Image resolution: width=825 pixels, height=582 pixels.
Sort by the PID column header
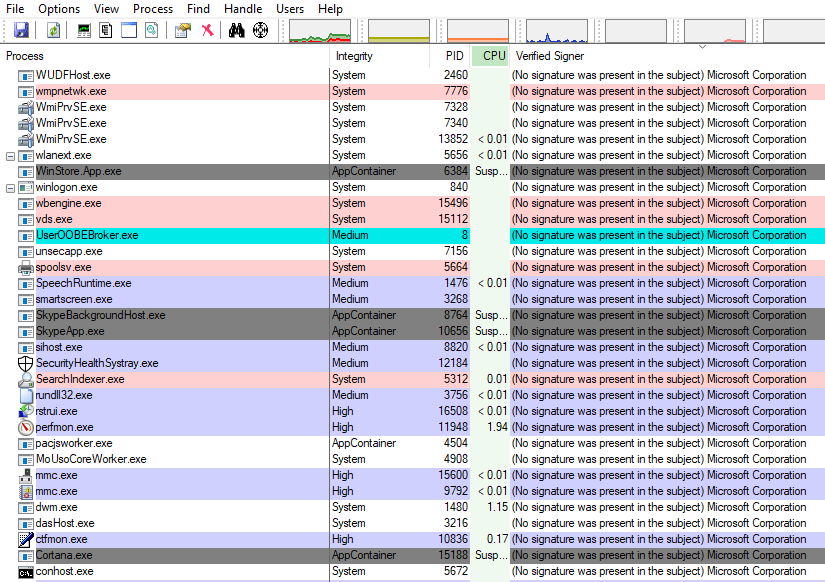[450, 56]
